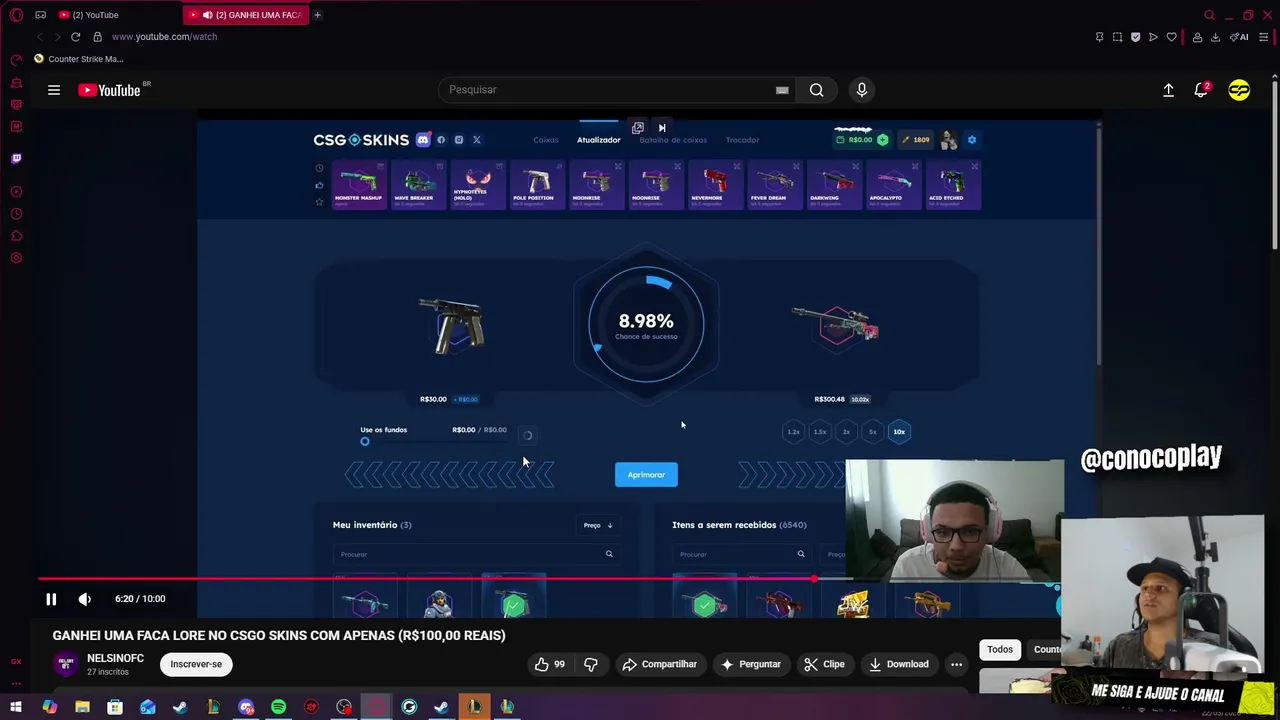The image size is (1280, 720).
Task: Open File Explorer from the taskbar
Action: (82, 708)
